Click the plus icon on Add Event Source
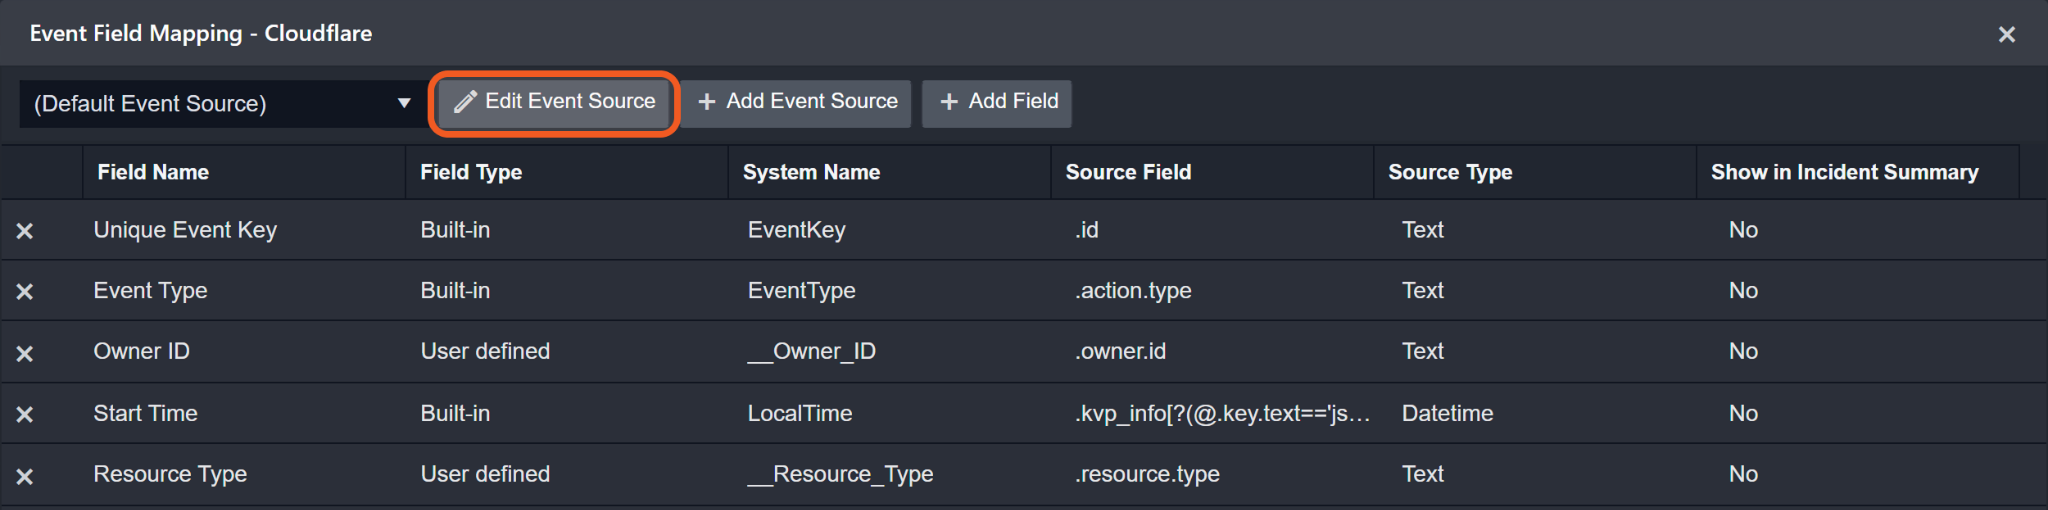Image resolution: width=2048 pixels, height=510 pixels. pyautogui.click(x=707, y=102)
